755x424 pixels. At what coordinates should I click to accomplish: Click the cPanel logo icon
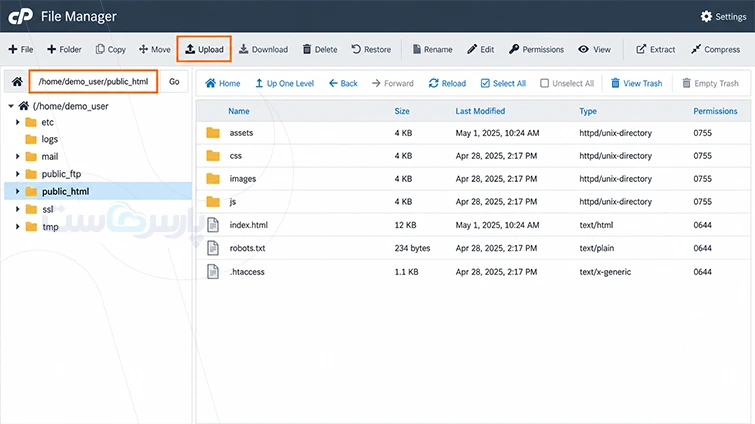pyautogui.click(x=21, y=16)
